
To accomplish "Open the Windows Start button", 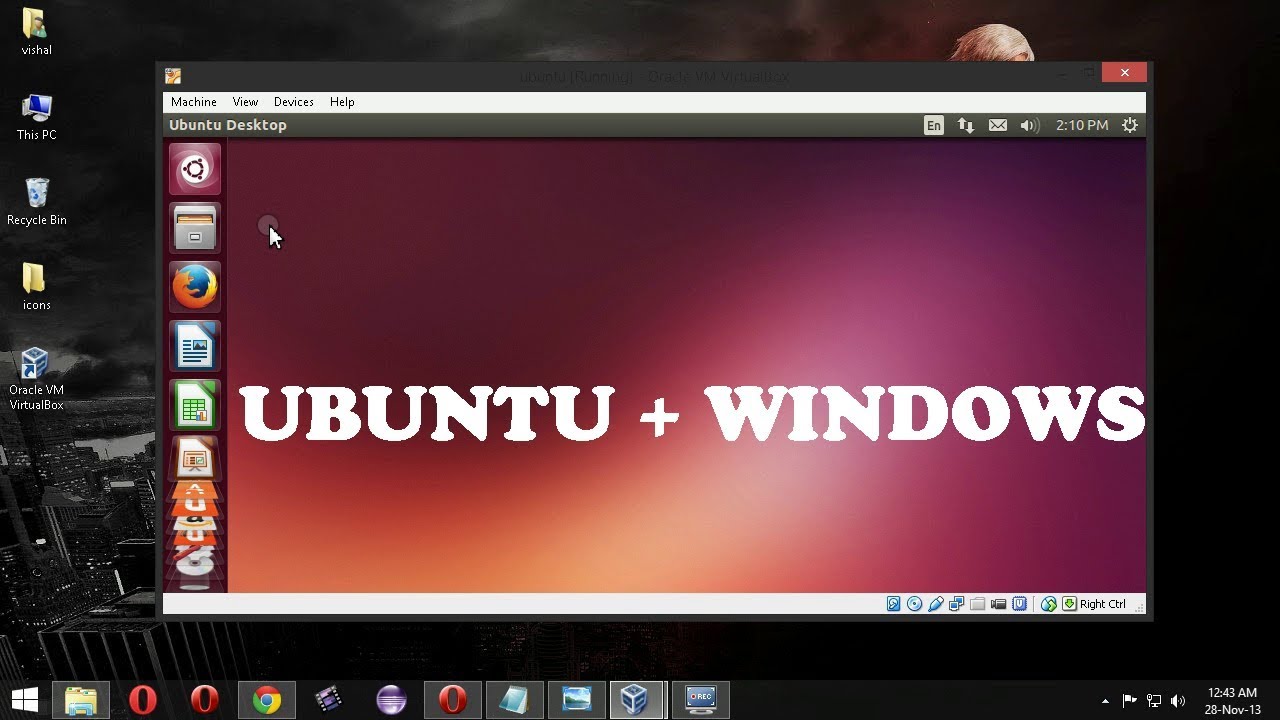I will coord(25,700).
